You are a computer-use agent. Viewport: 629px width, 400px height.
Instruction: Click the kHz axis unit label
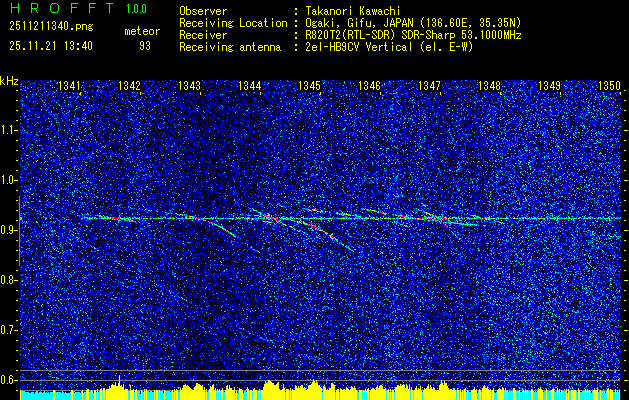pos(9,81)
